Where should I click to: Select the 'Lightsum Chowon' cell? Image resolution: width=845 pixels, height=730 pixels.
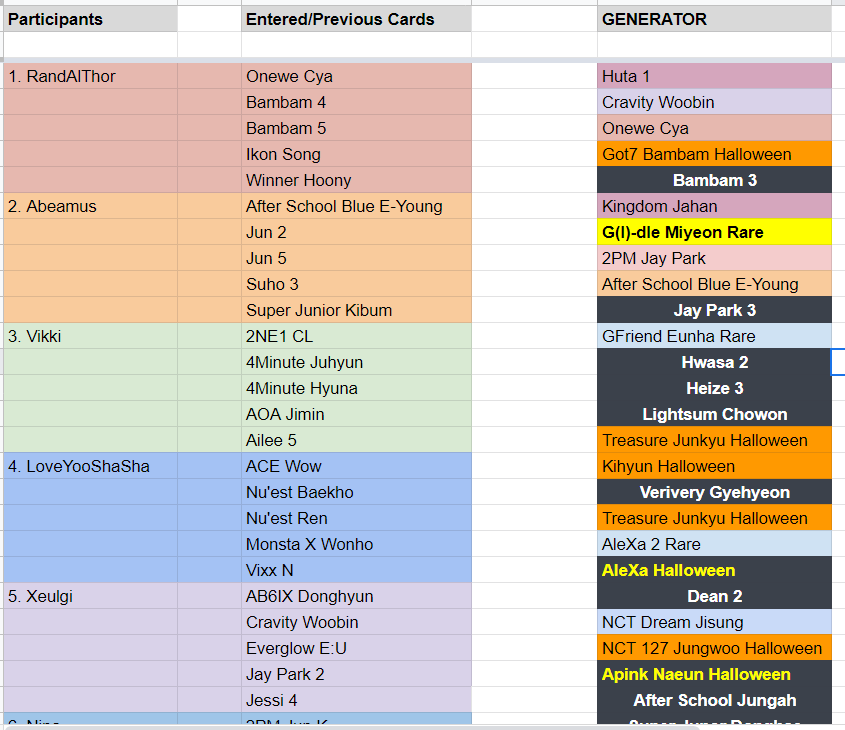tap(714, 414)
